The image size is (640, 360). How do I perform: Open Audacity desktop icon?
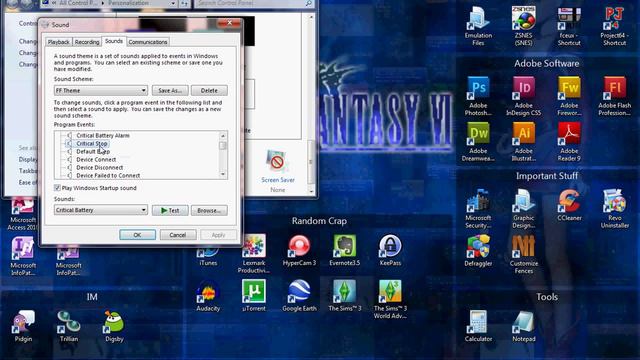(208, 296)
